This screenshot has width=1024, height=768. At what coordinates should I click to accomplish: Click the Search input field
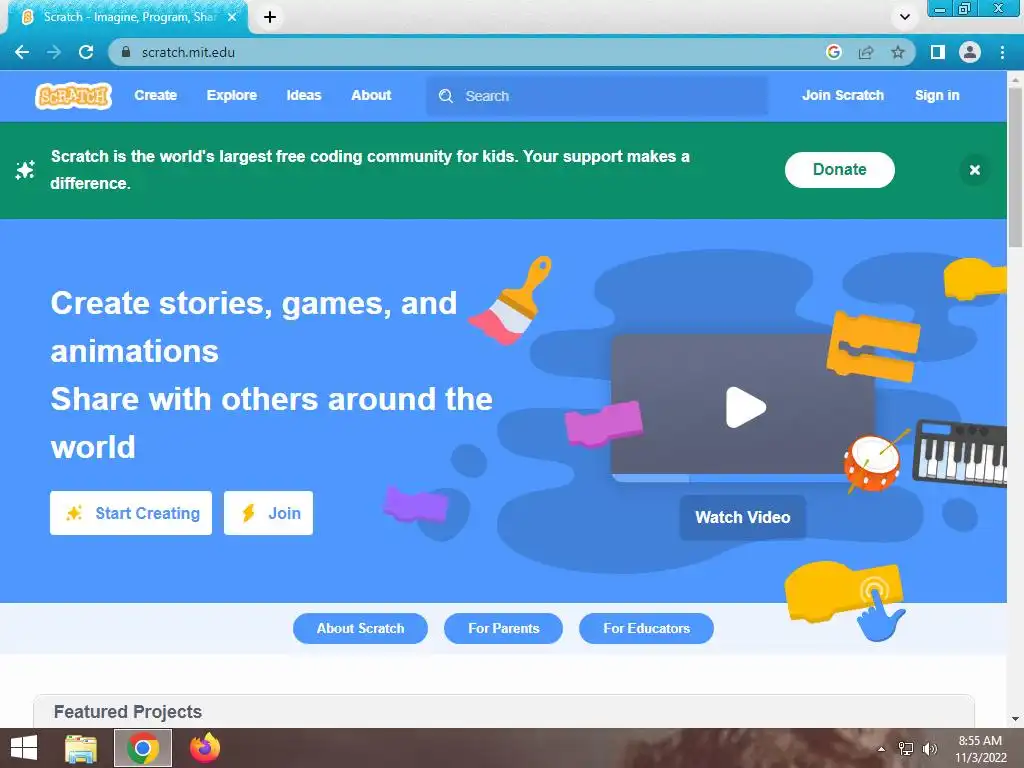point(597,96)
